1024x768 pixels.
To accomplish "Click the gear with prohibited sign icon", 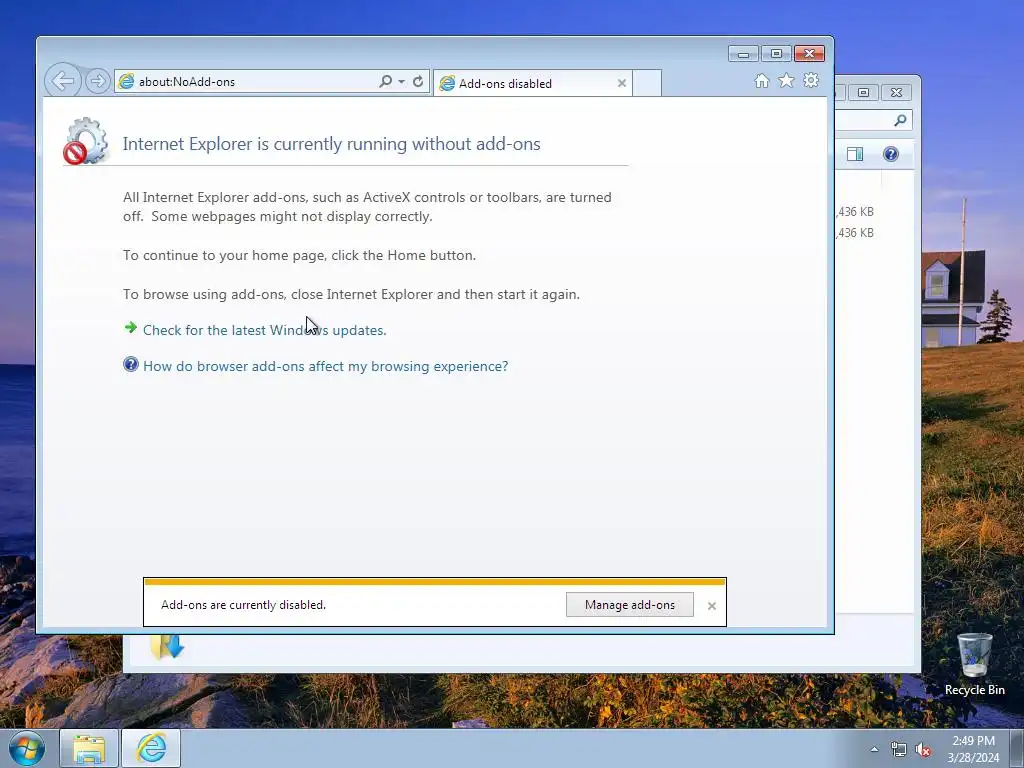I will [85, 141].
